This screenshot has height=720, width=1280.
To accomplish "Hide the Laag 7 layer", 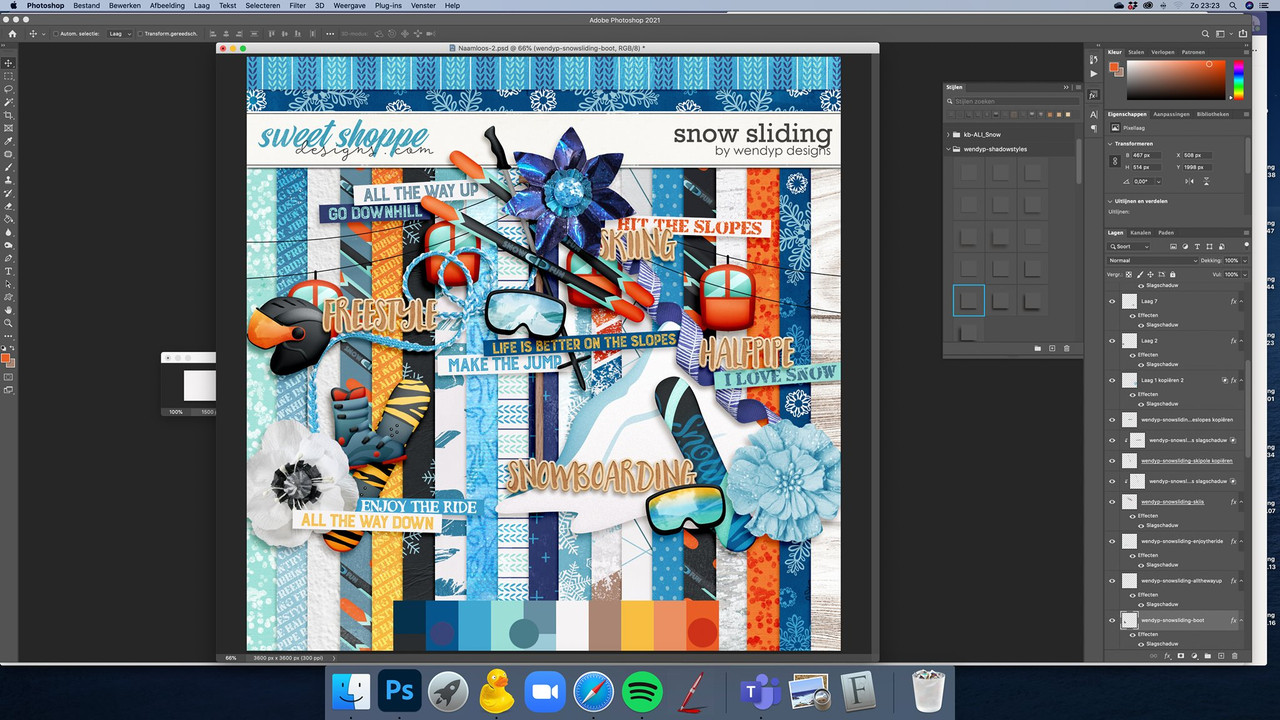I will point(1112,301).
